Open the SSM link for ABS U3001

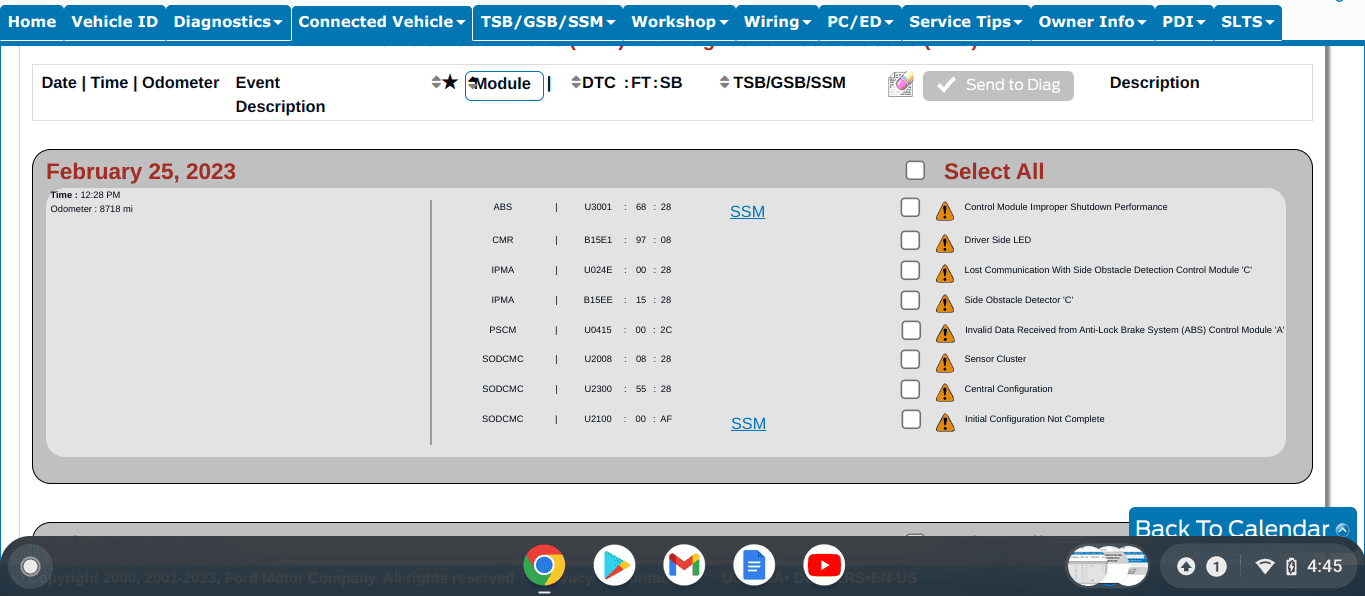pyautogui.click(x=747, y=212)
